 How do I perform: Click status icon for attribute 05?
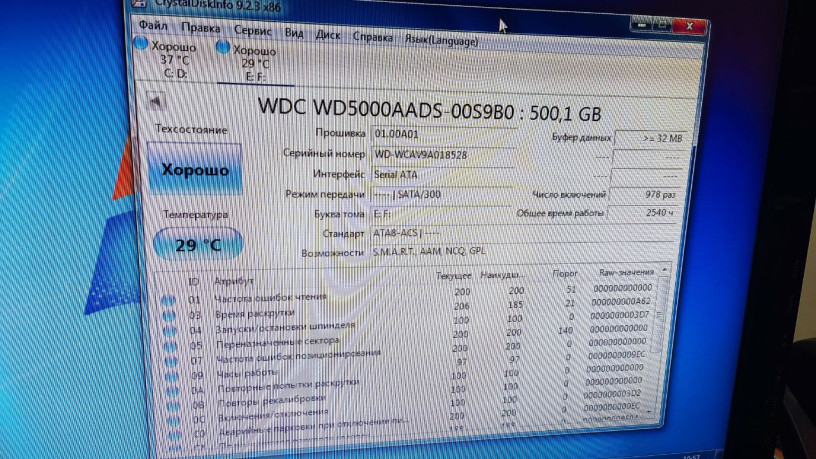point(171,346)
